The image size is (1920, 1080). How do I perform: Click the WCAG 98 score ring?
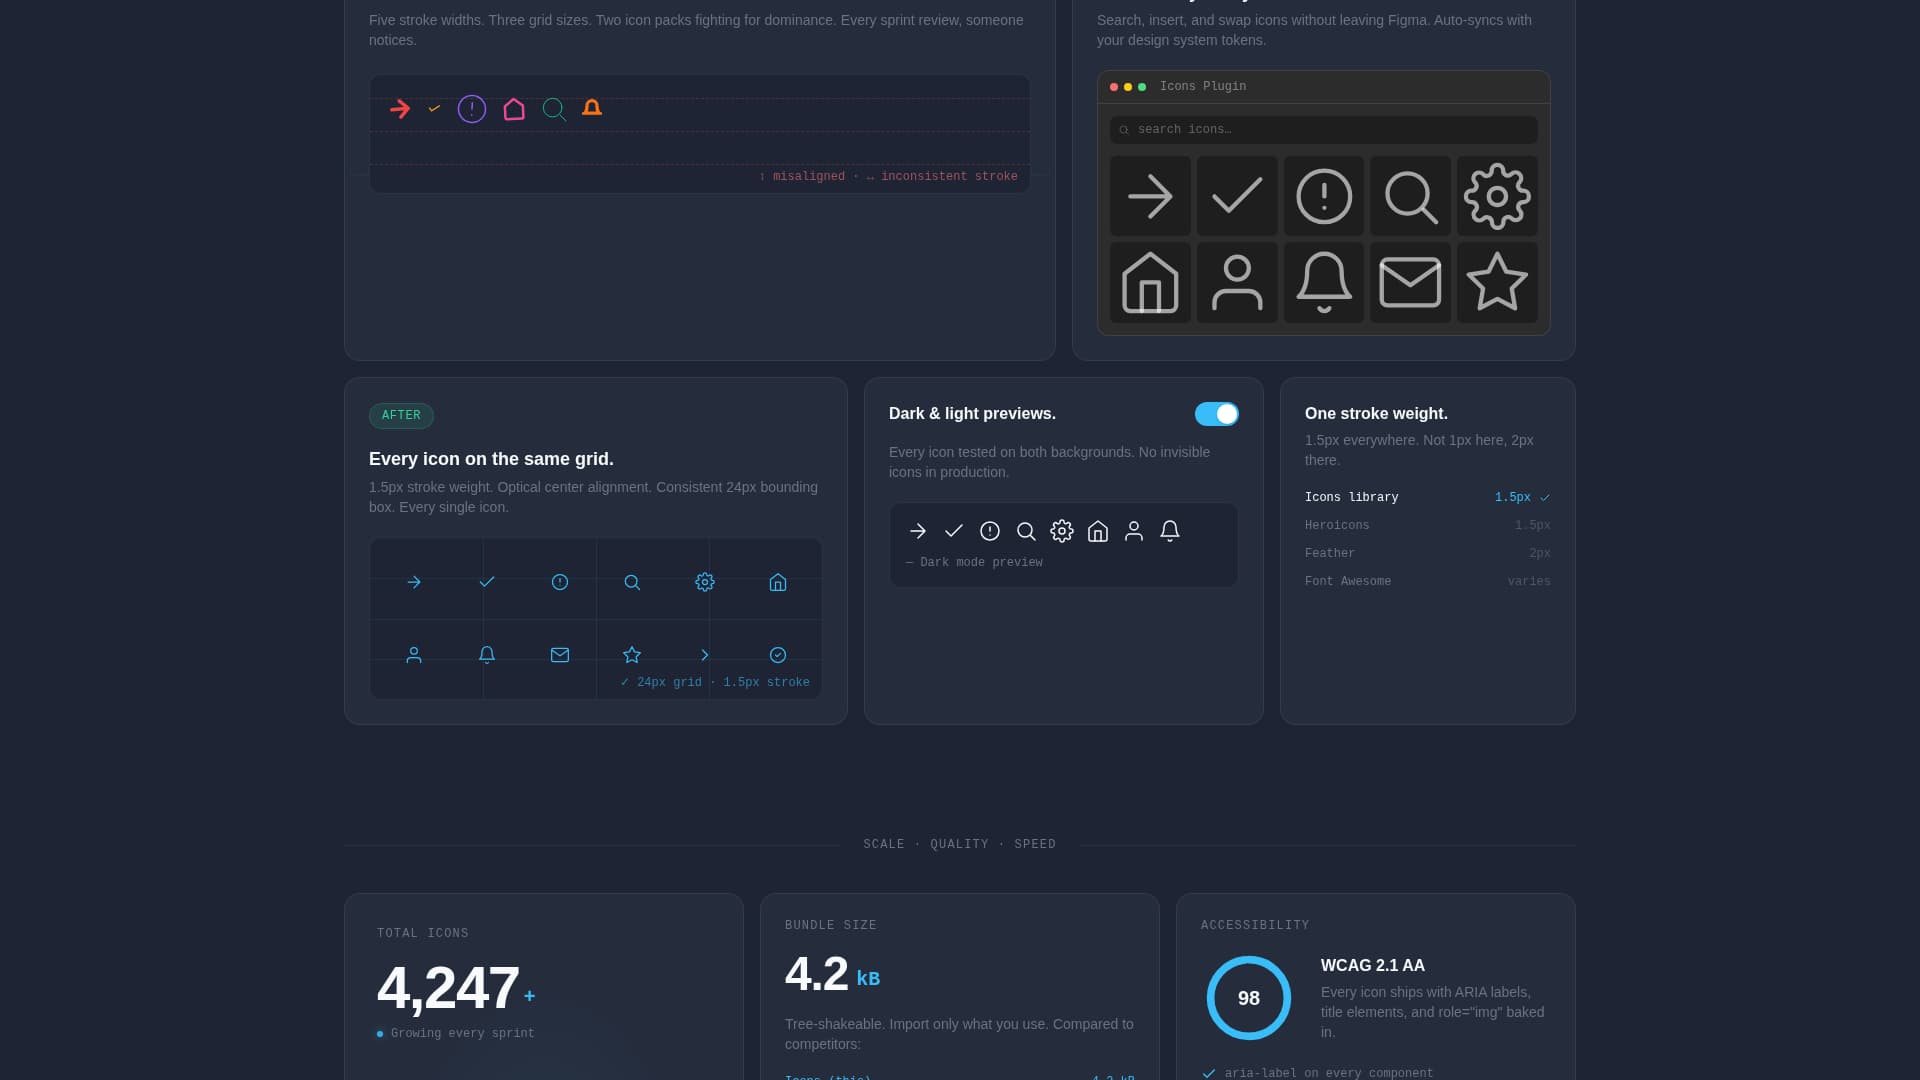point(1249,997)
